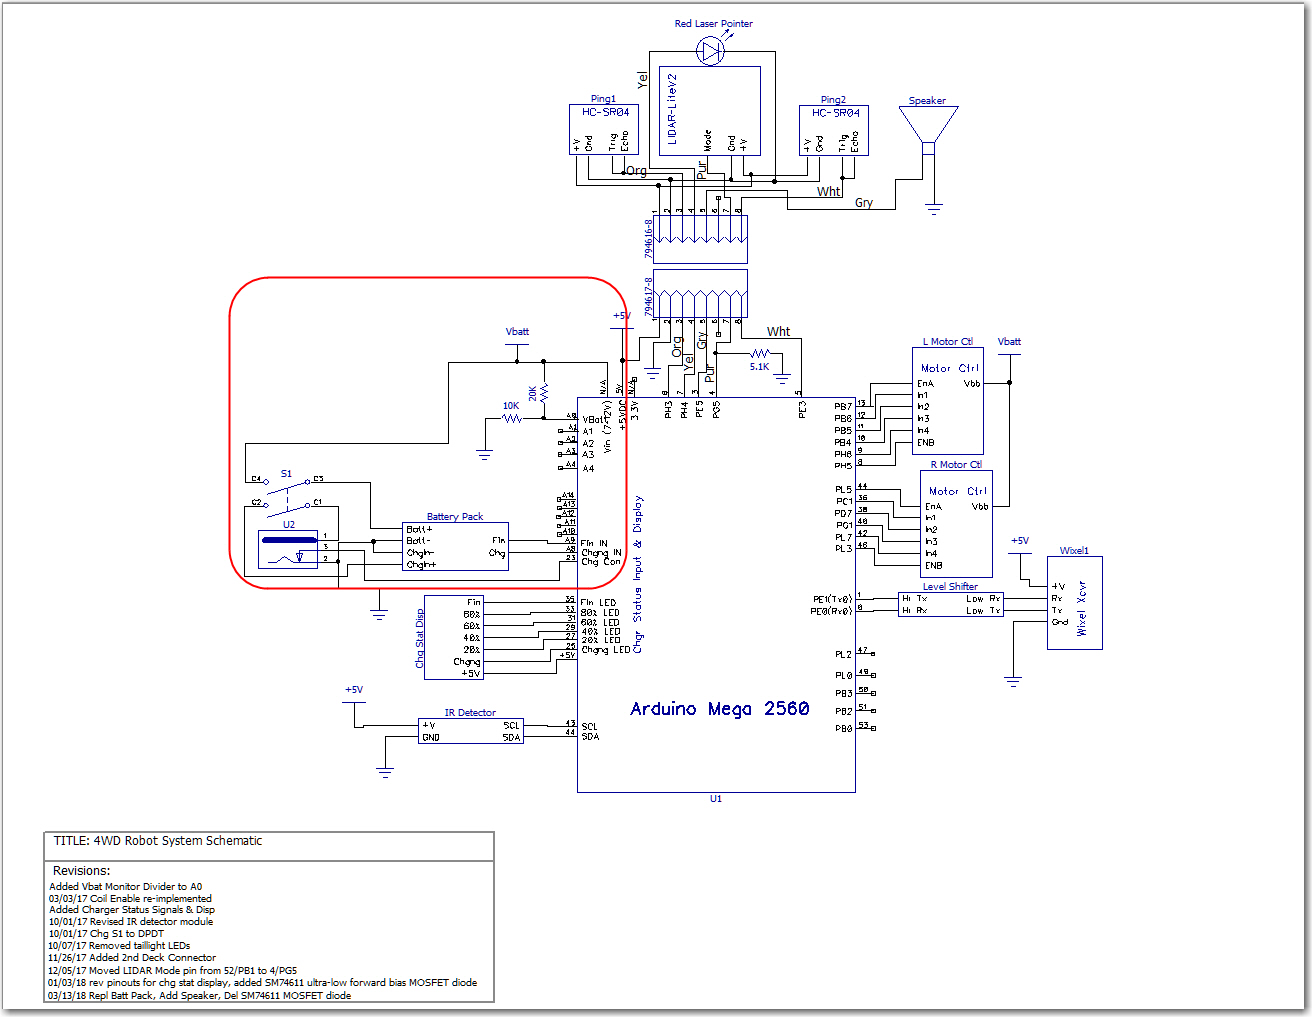1312x1017 pixels.
Task: Click the 5.1K resistor symbol
Action: 760,353
